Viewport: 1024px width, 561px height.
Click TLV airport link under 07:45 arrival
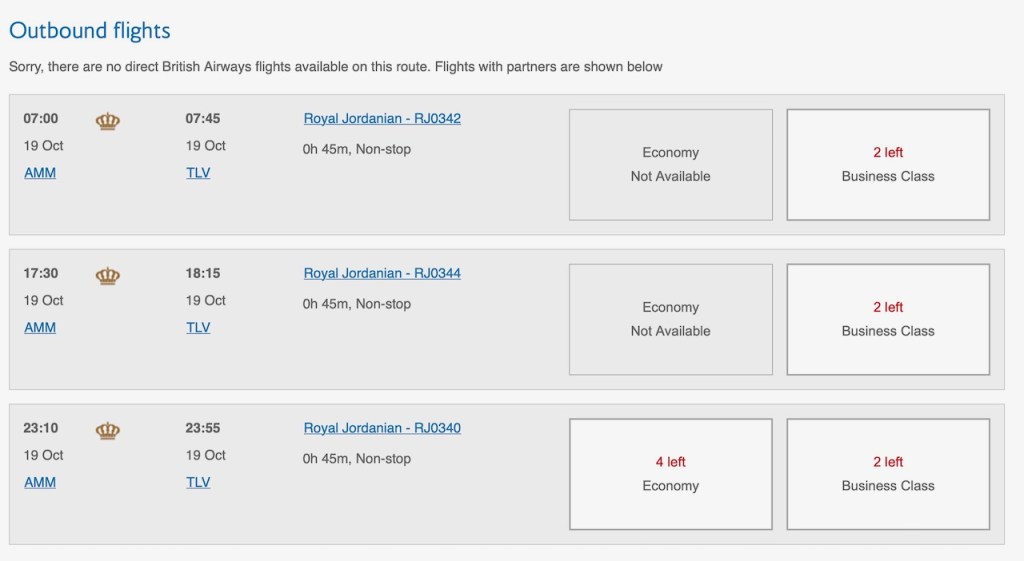pos(198,173)
